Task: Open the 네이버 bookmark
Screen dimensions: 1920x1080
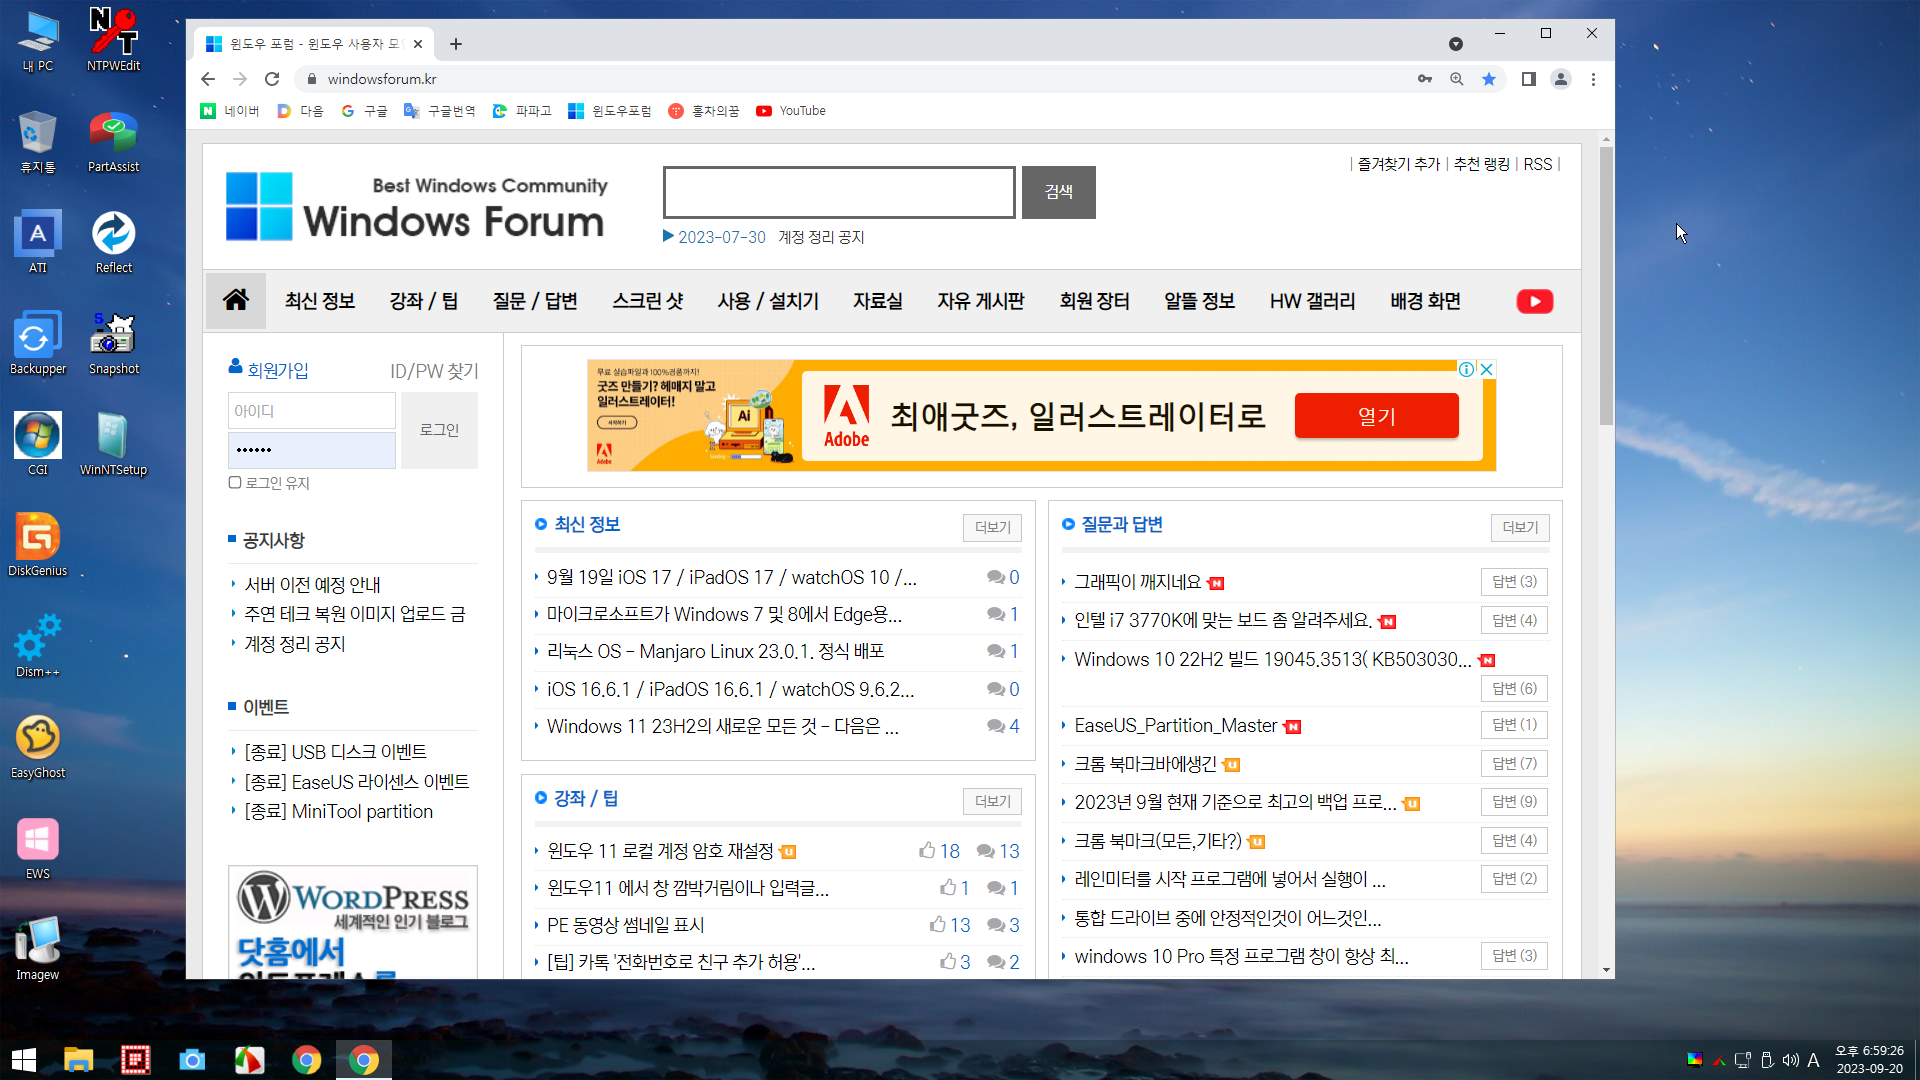Action: point(230,111)
